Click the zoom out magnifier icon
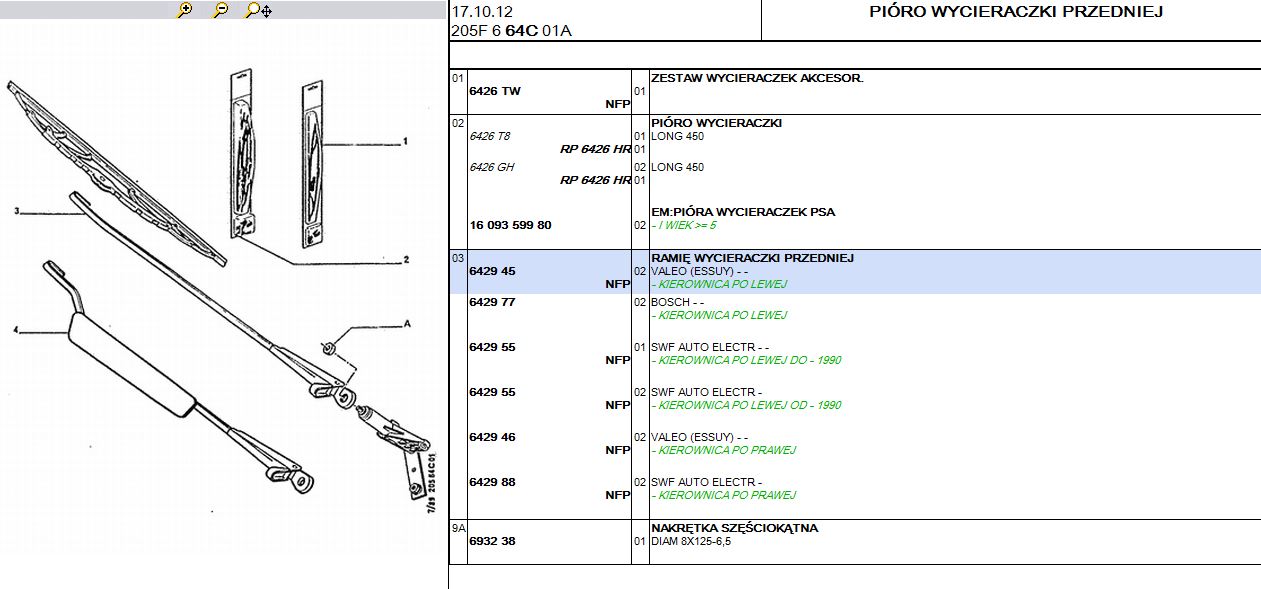The width and height of the screenshot is (1261, 589). 221,10
